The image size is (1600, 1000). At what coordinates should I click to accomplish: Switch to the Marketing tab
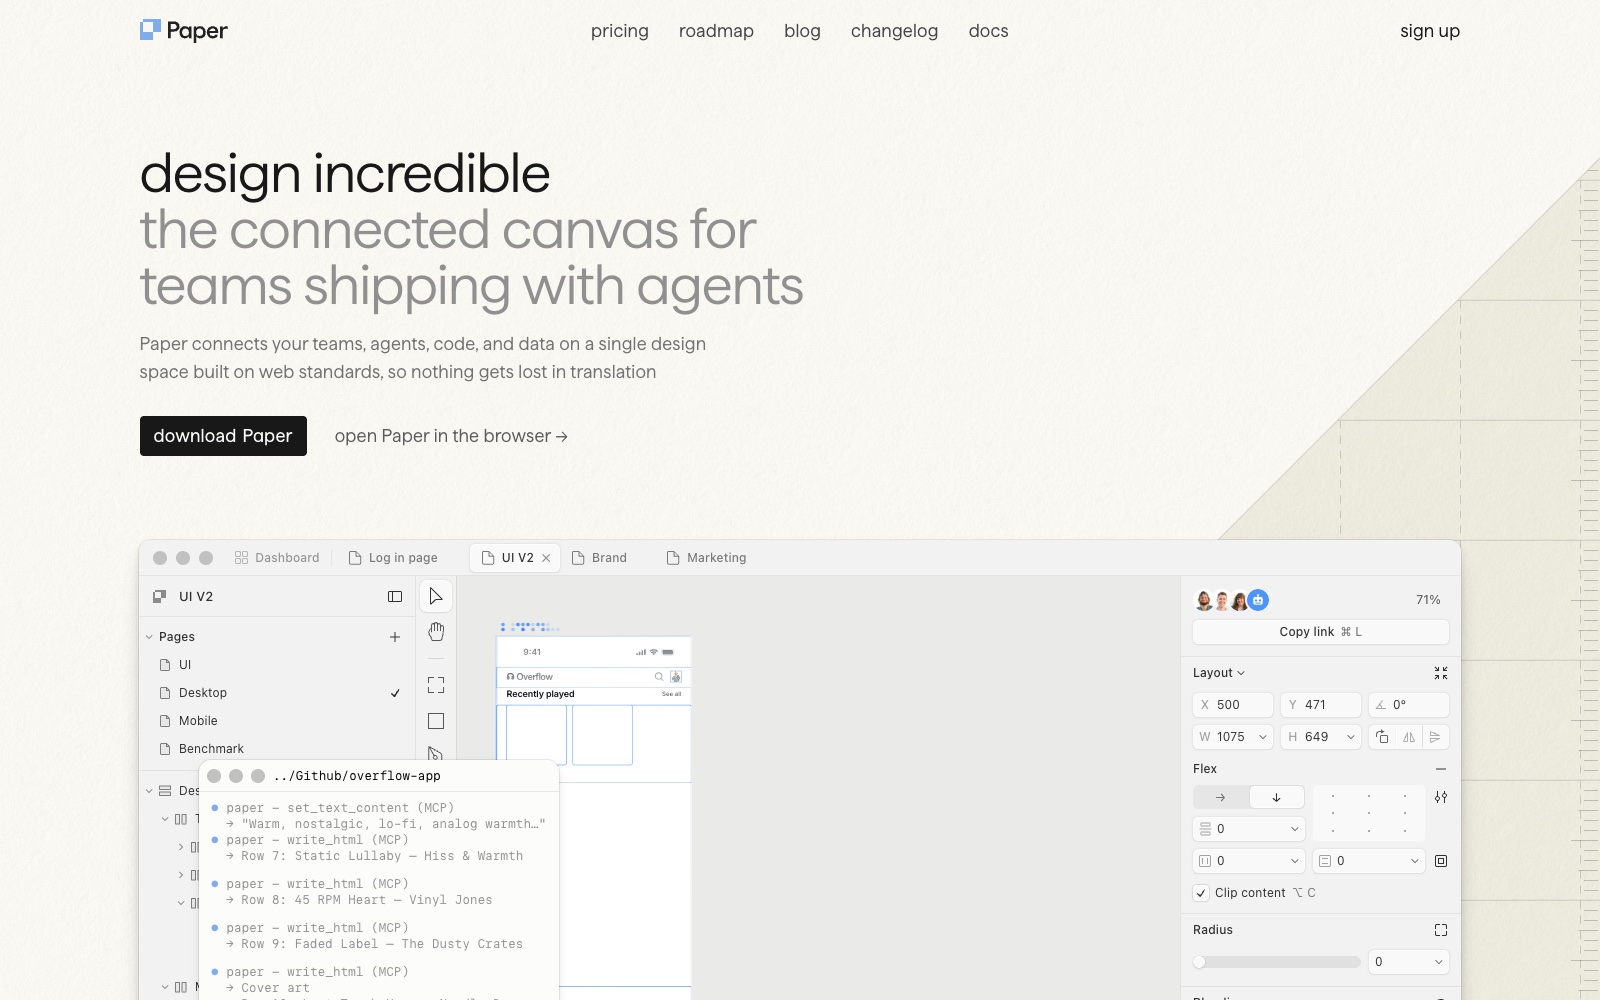coord(707,558)
